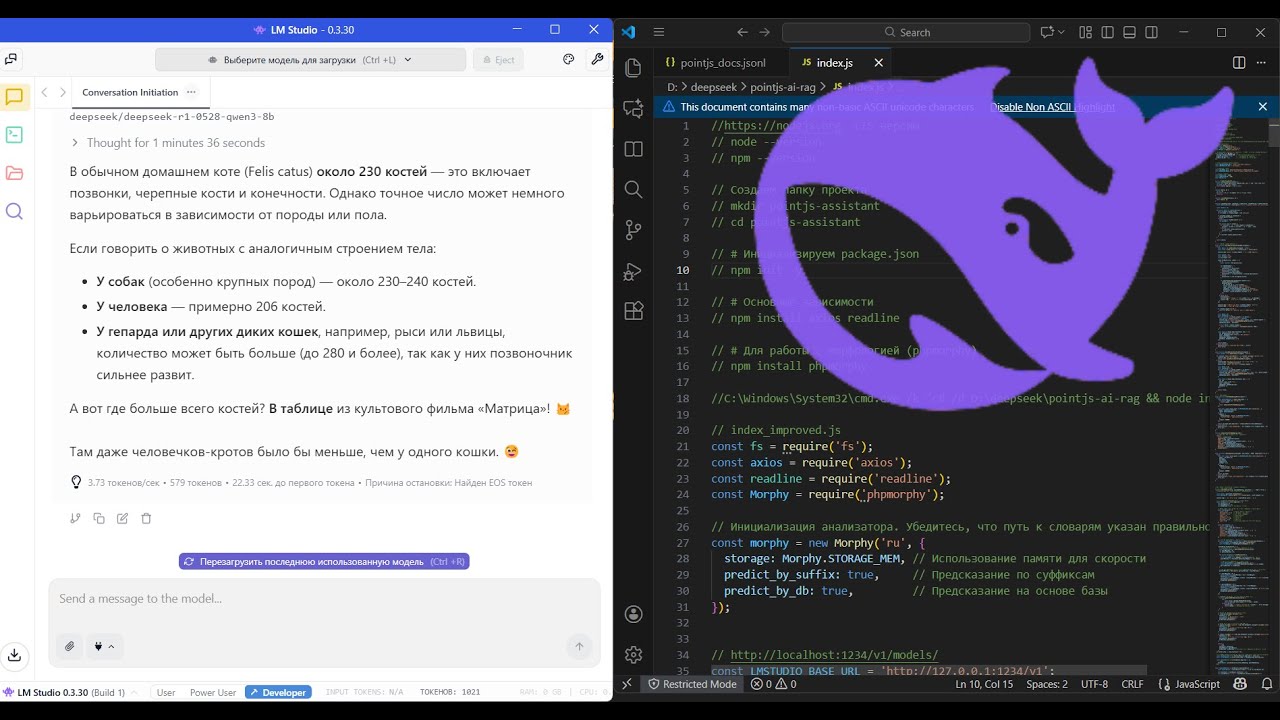
Task: Click the lightbulb stats icon below the response
Action: pyautogui.click(x=75, y=482)
